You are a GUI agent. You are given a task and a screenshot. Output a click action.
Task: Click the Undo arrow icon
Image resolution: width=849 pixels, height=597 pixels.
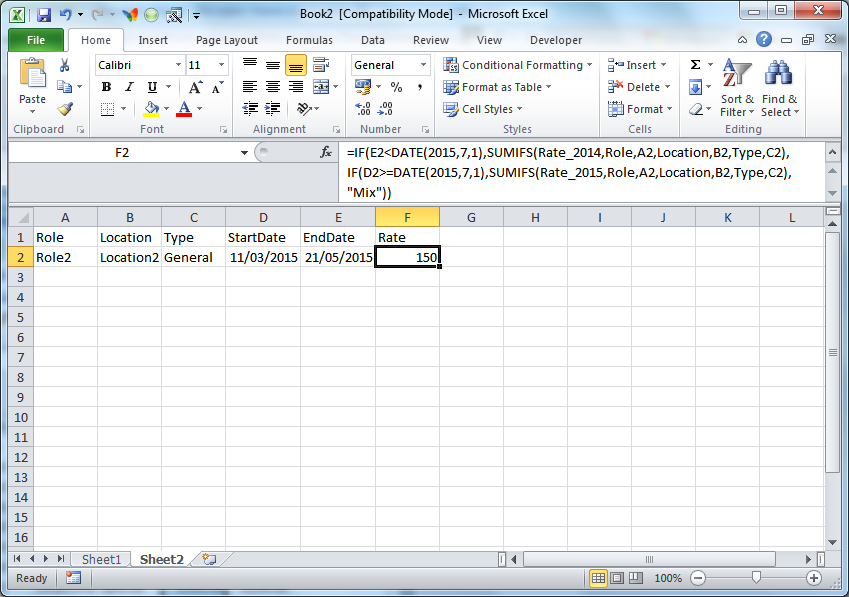click(x=66, y=15)
